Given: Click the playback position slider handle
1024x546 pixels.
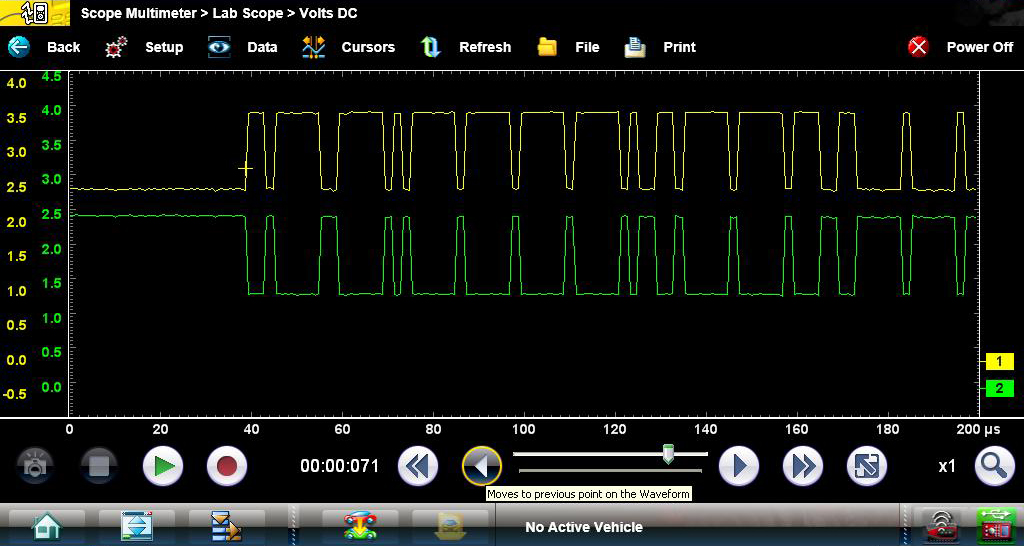Looking at the screenshot, I should click(x=668, y=455).
